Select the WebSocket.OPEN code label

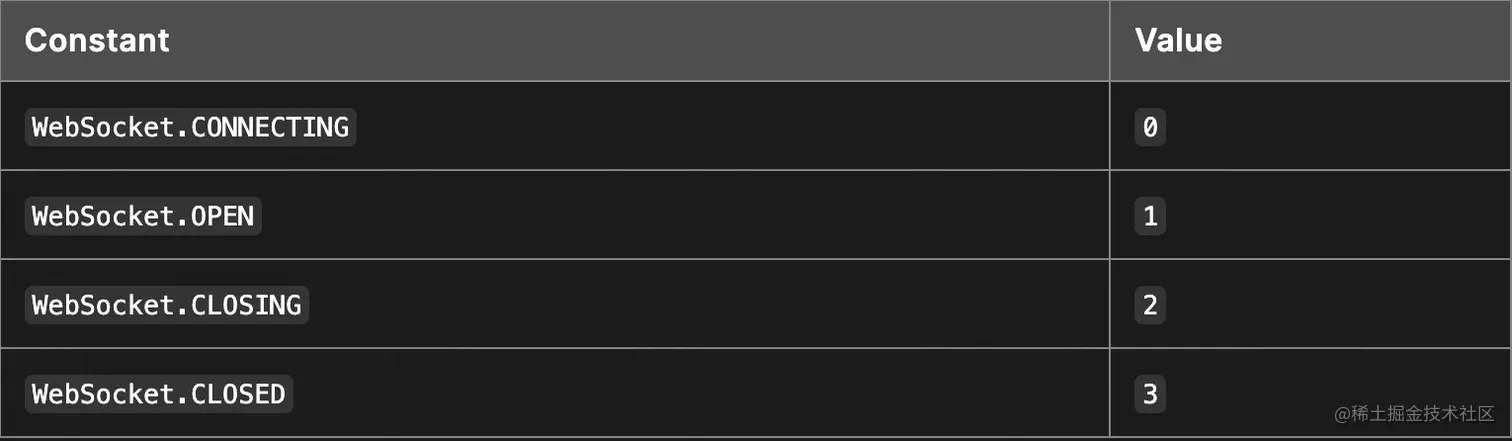(143, 216)
